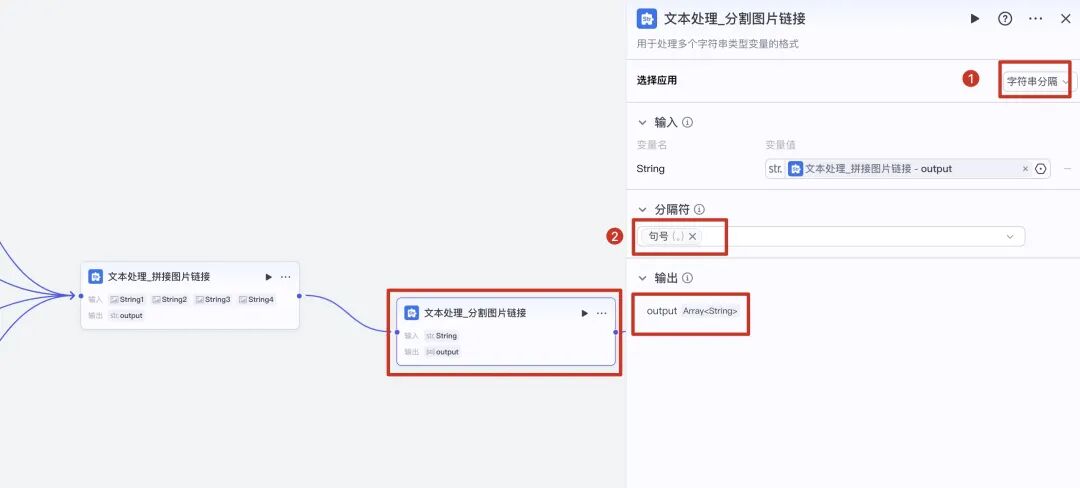Click the 分割图片链接 node icon
This screenshot has width=1080, height=488.
[x=412, y=313]
